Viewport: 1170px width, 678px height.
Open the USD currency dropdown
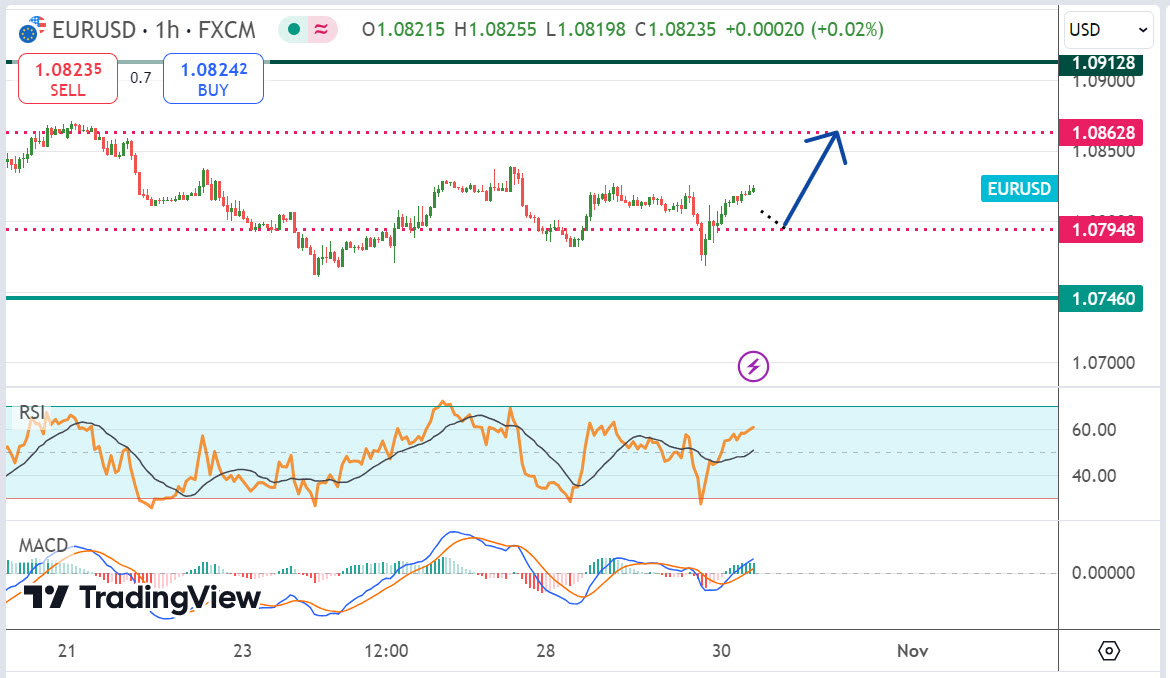click(x=1109, y=30)
